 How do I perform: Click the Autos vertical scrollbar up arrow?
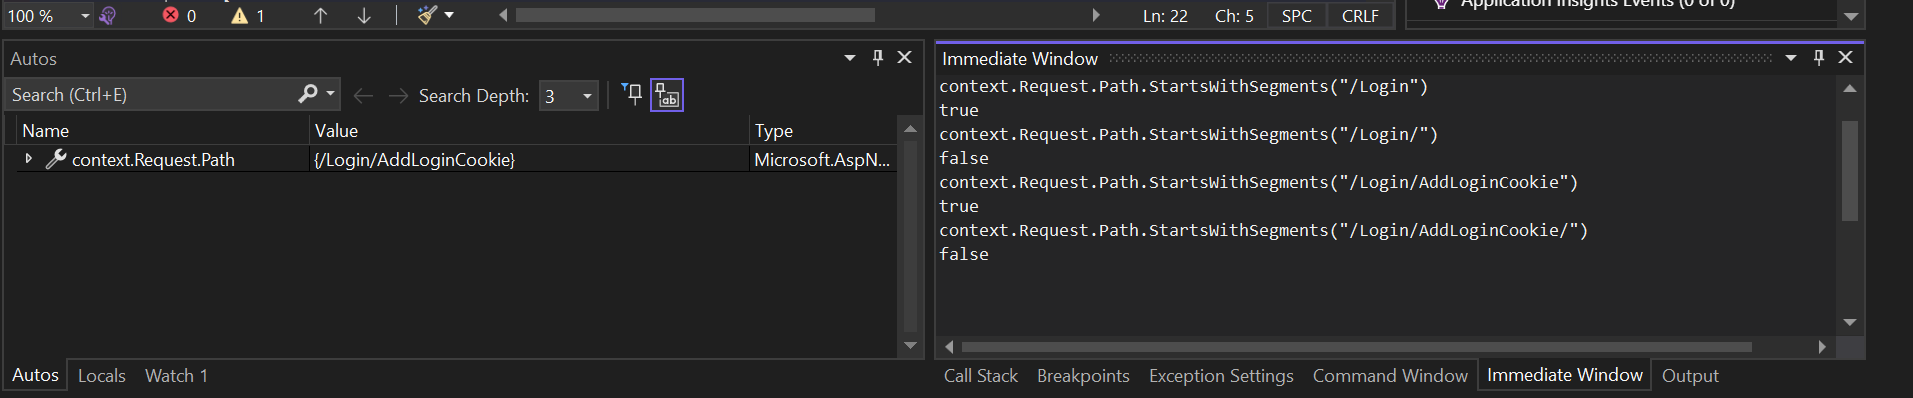[x=910, y=129]
